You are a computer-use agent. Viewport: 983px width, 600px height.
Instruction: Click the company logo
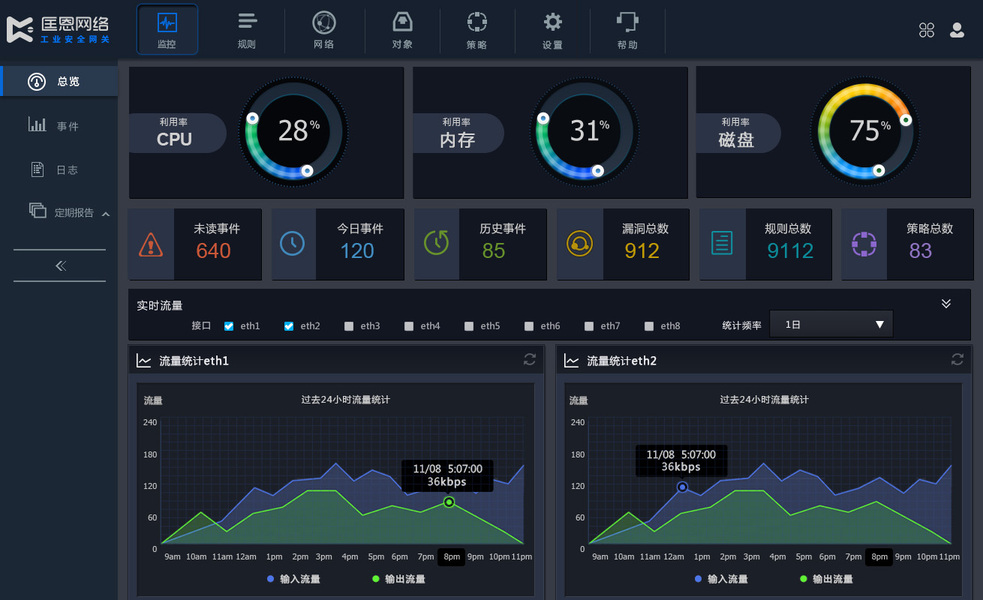tap(58, 29)
